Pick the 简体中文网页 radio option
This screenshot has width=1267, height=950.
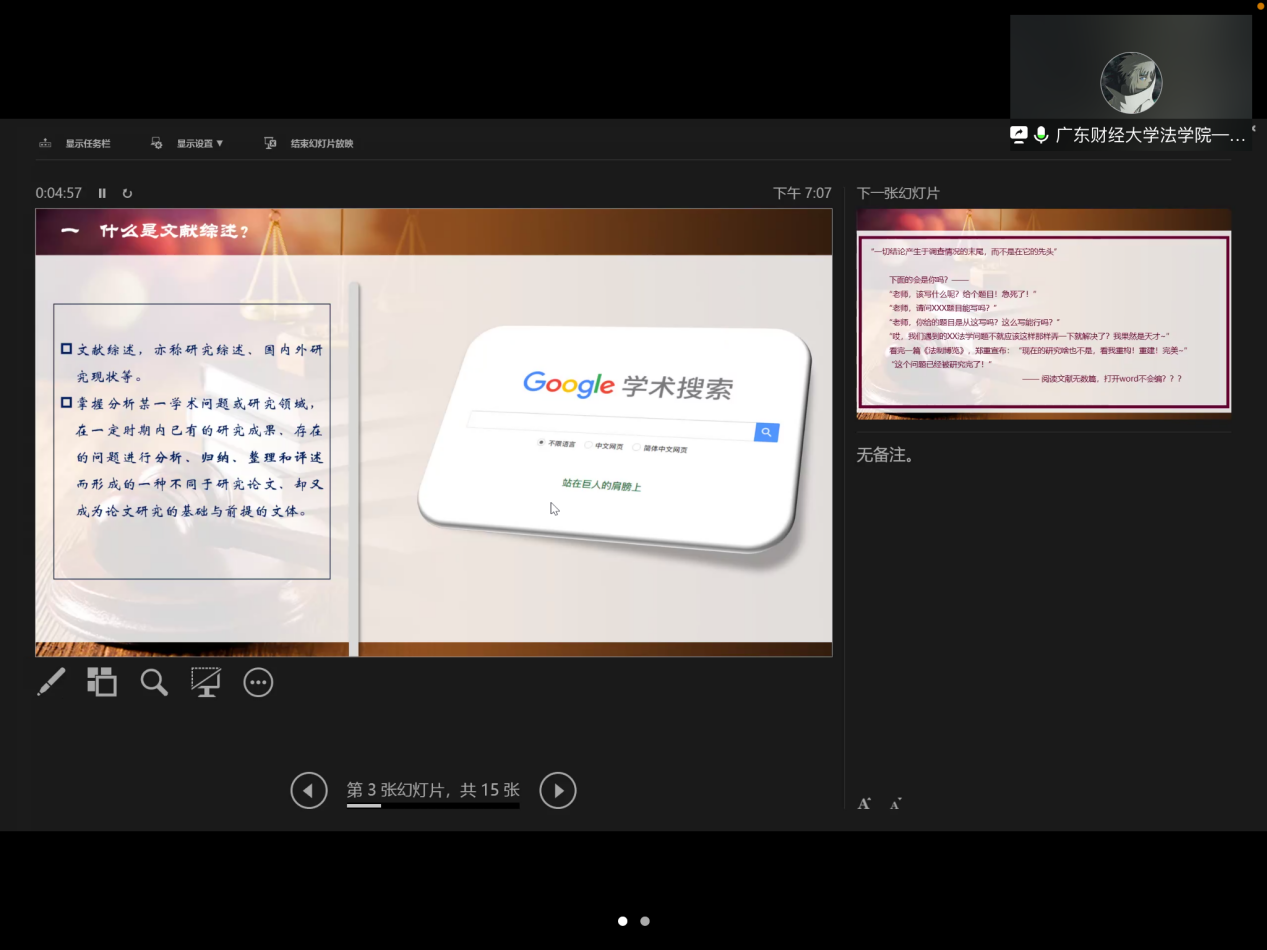tap(636, 448)
